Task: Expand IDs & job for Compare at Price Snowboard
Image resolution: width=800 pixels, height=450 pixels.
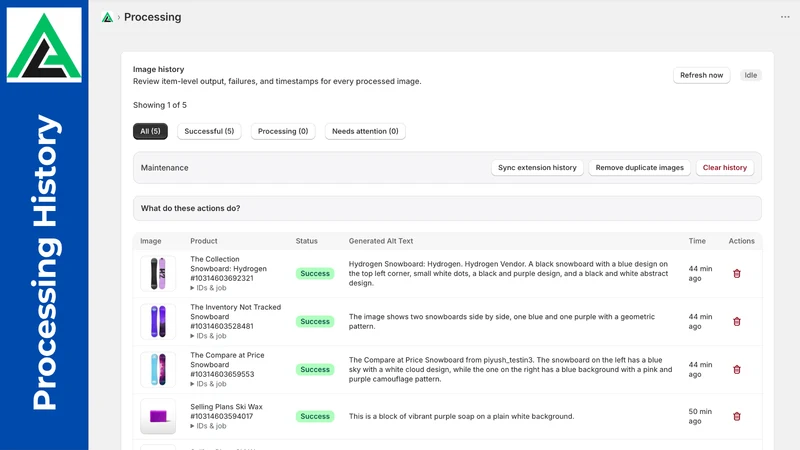Action: [x=208, y=384]
